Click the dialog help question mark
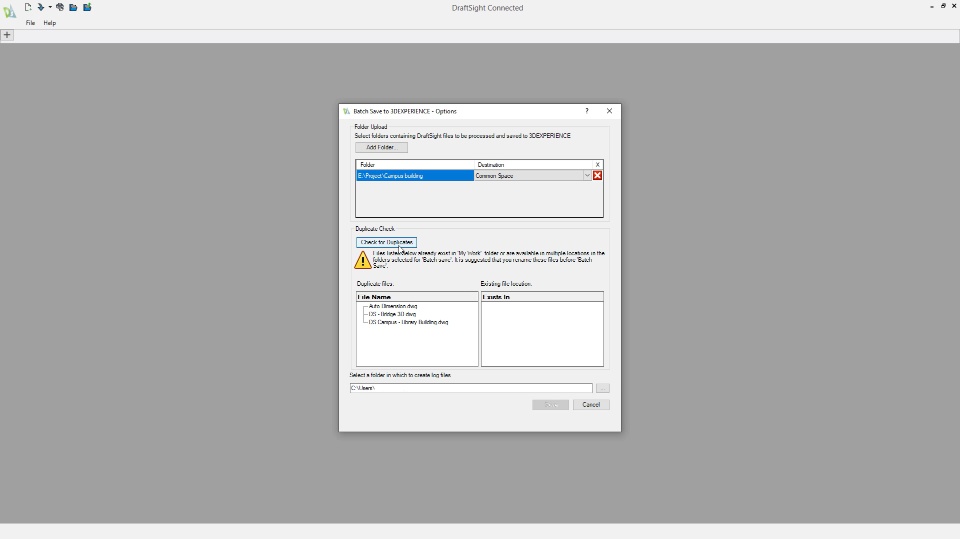This screenshot has width=960, height=539. click(587, 111)
